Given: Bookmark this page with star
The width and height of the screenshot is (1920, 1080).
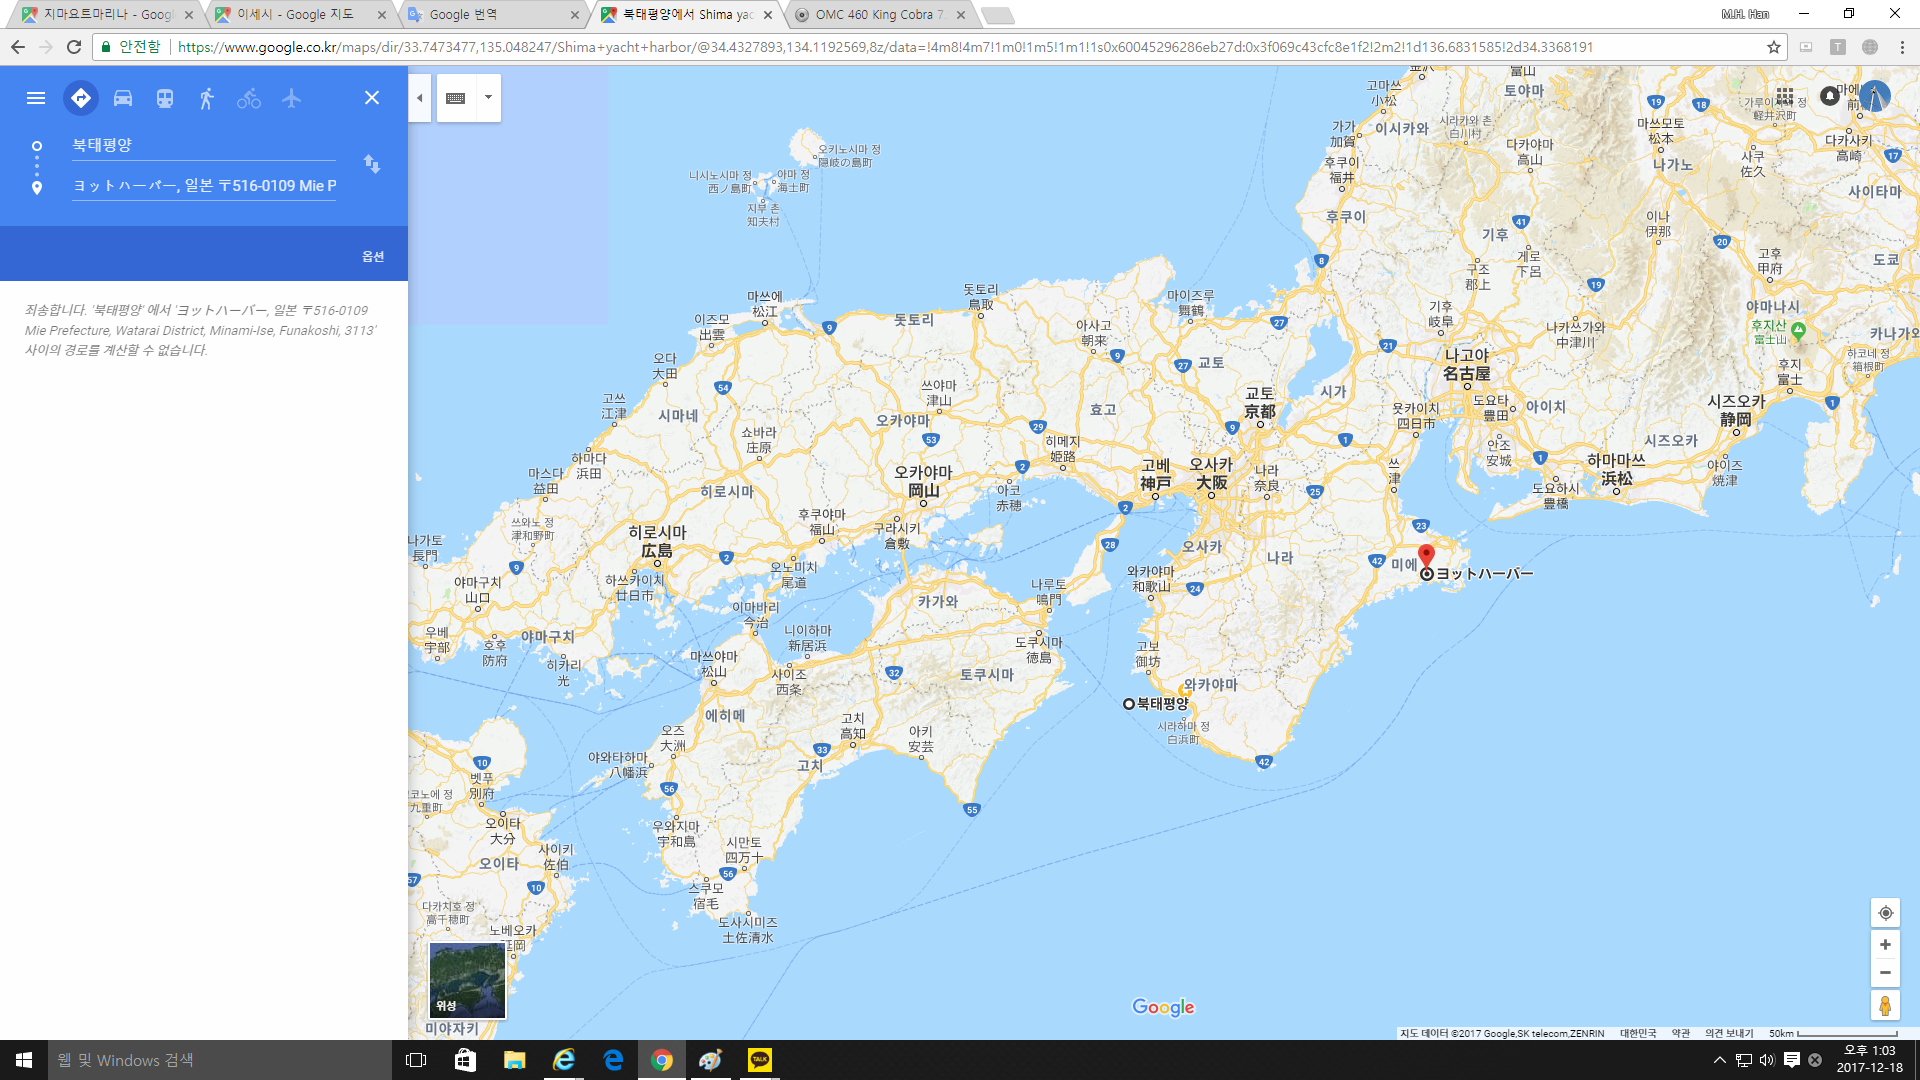Looking at the screenshot, I should click(x=1773, y=47).
